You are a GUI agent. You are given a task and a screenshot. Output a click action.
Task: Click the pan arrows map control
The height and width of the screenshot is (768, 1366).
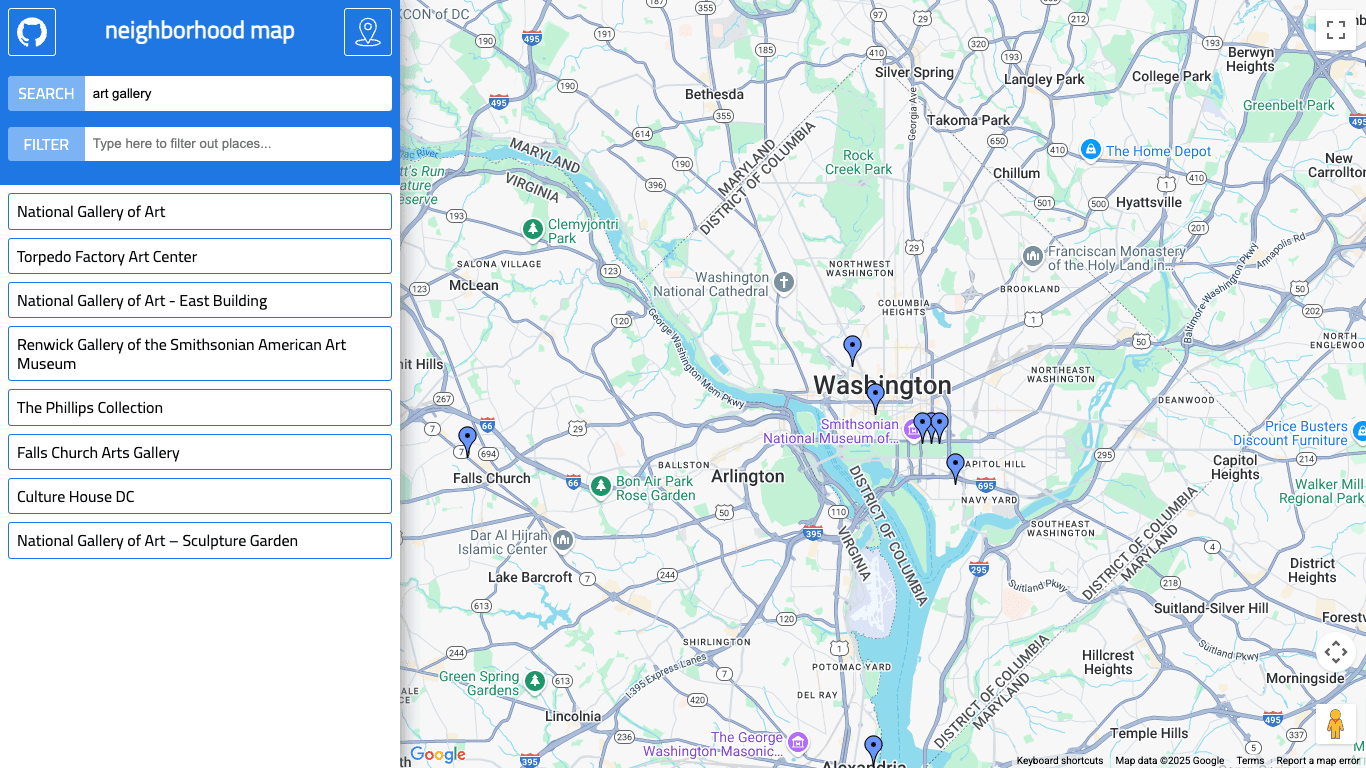(1337, 651)
